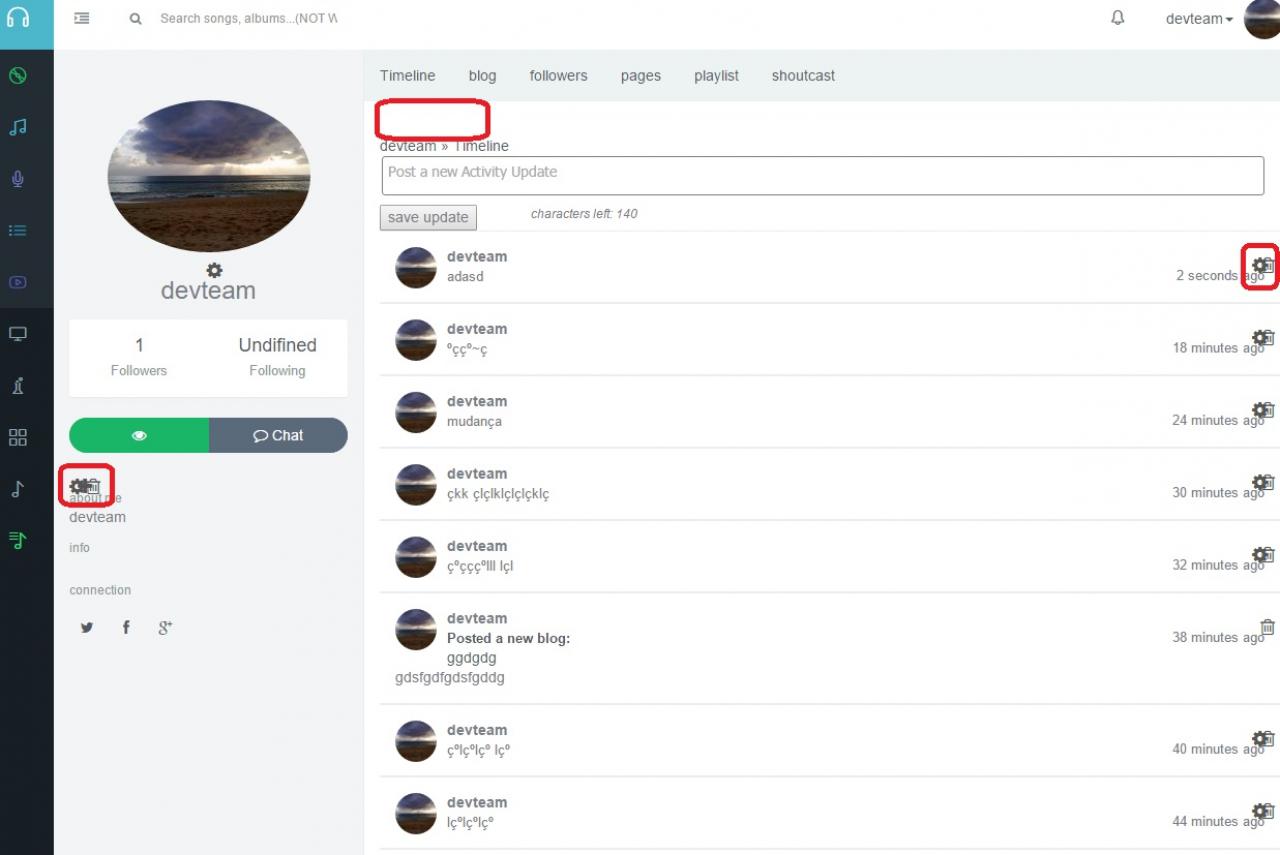
Task: Open the double music notes sidebar icon
Action: [x=17, y=127]
